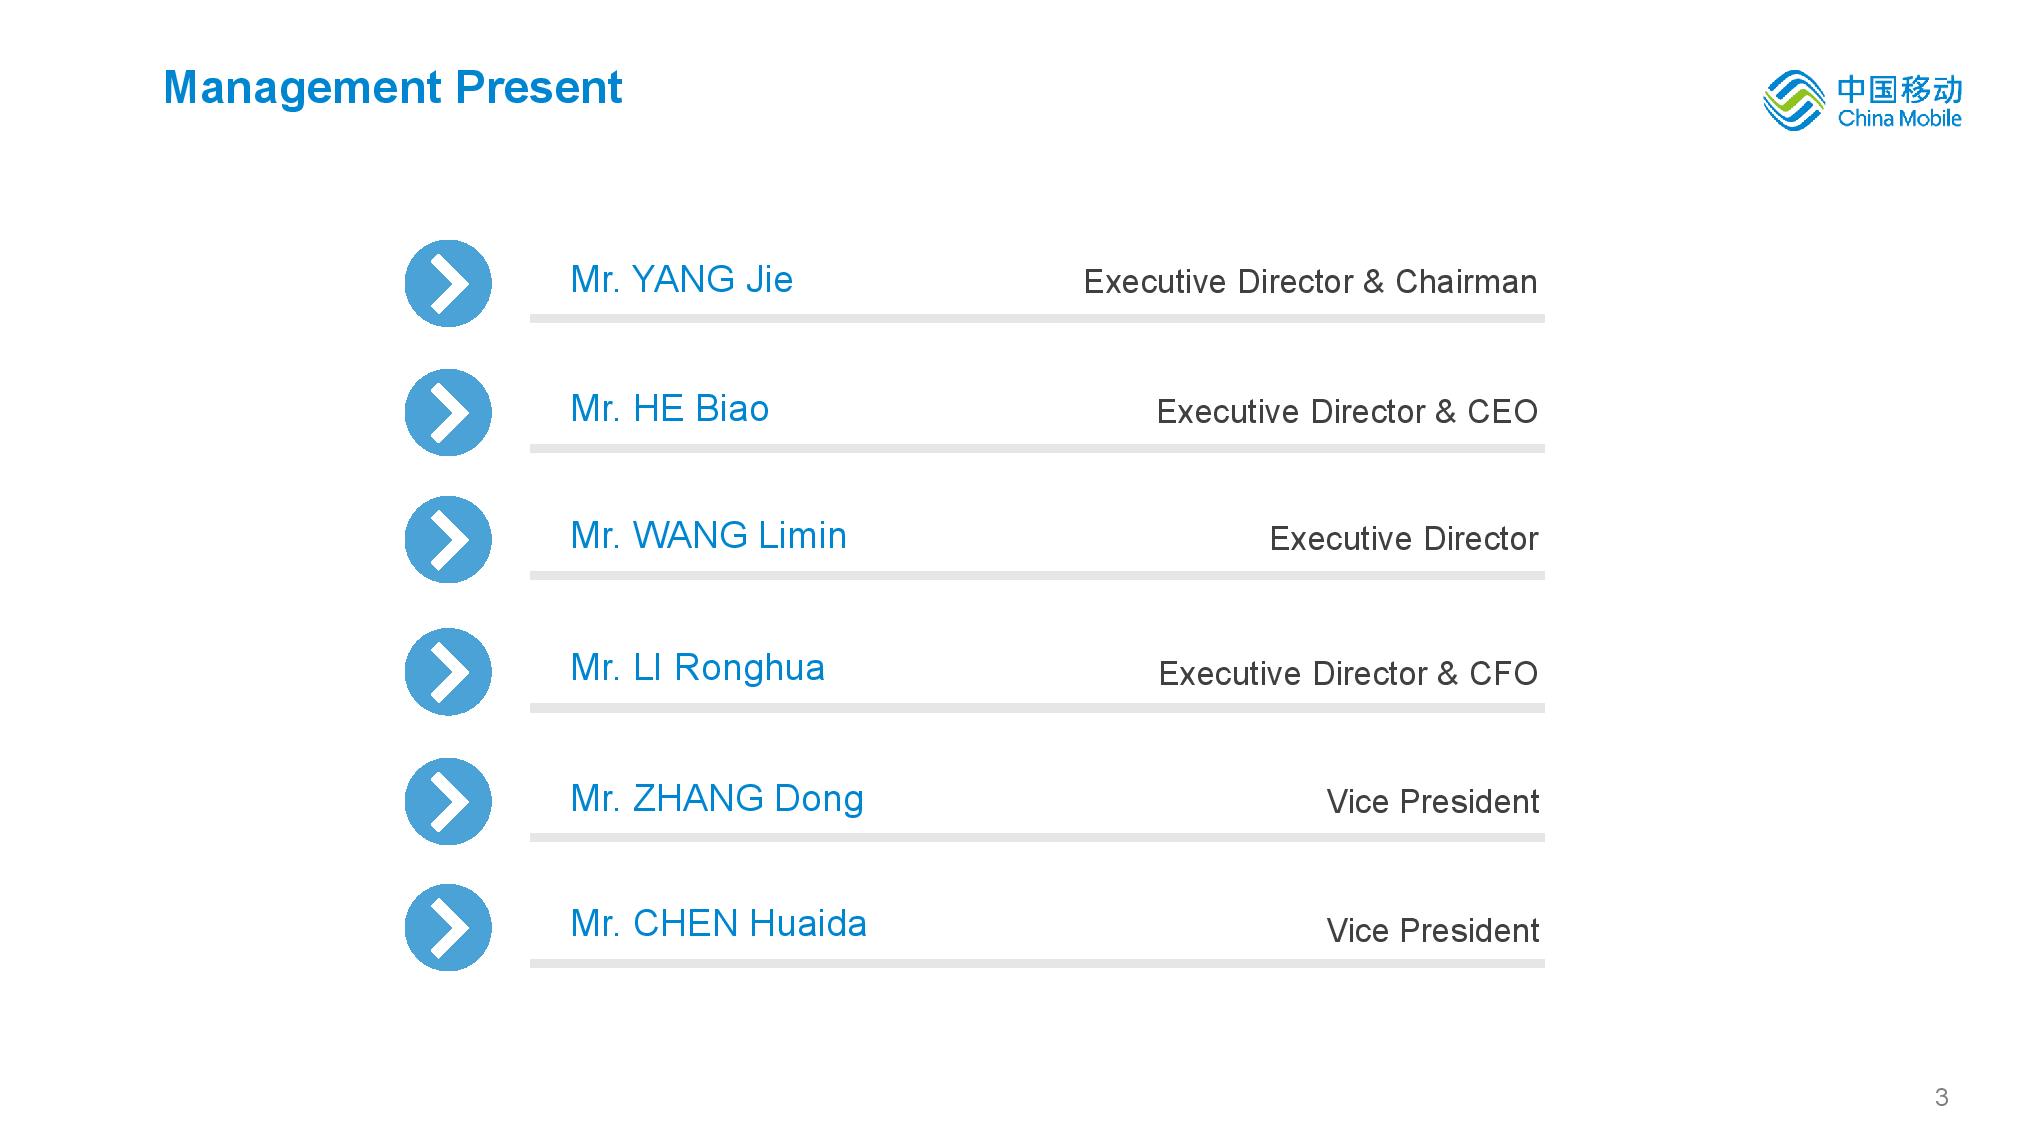Click the arrow icon beside Mr. WANG Limin
Viewport: 2038px width, 1146px height.
point(448,539)
